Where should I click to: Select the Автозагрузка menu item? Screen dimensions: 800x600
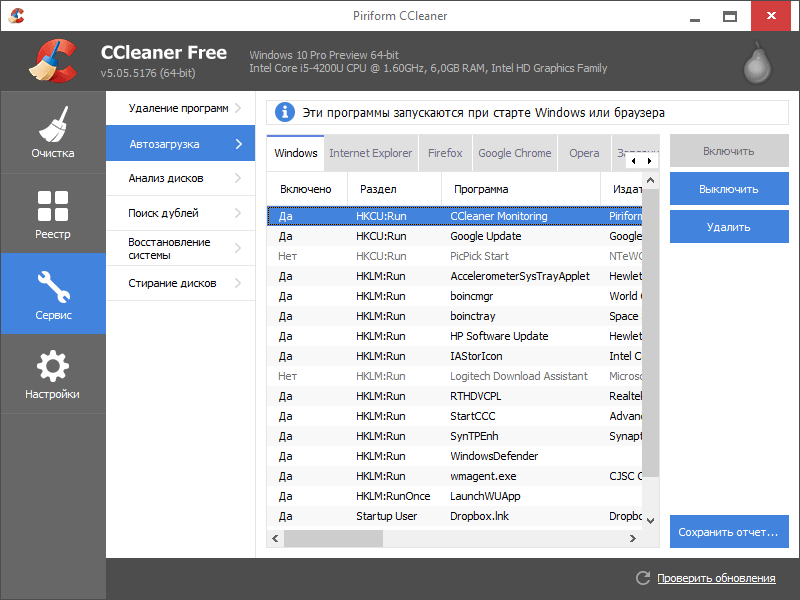click(181, 143)
